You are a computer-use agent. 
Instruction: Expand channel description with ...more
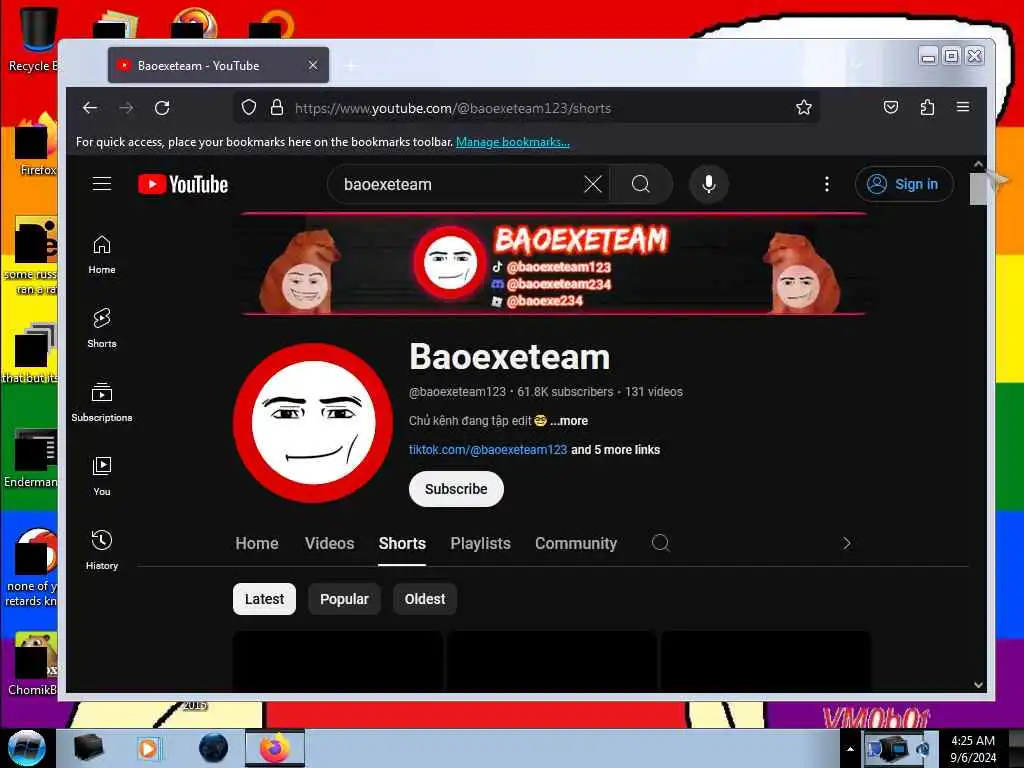[x=568, y=421]
